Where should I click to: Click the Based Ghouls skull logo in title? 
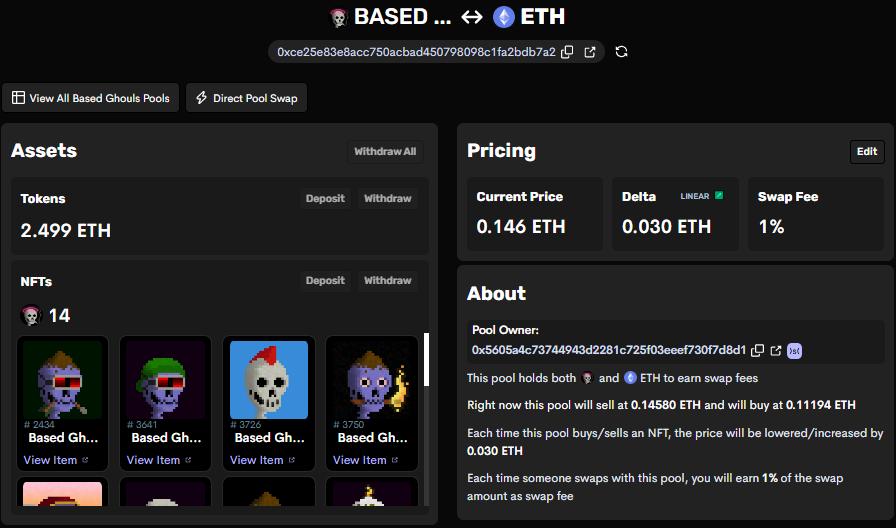tap(339, 18)
